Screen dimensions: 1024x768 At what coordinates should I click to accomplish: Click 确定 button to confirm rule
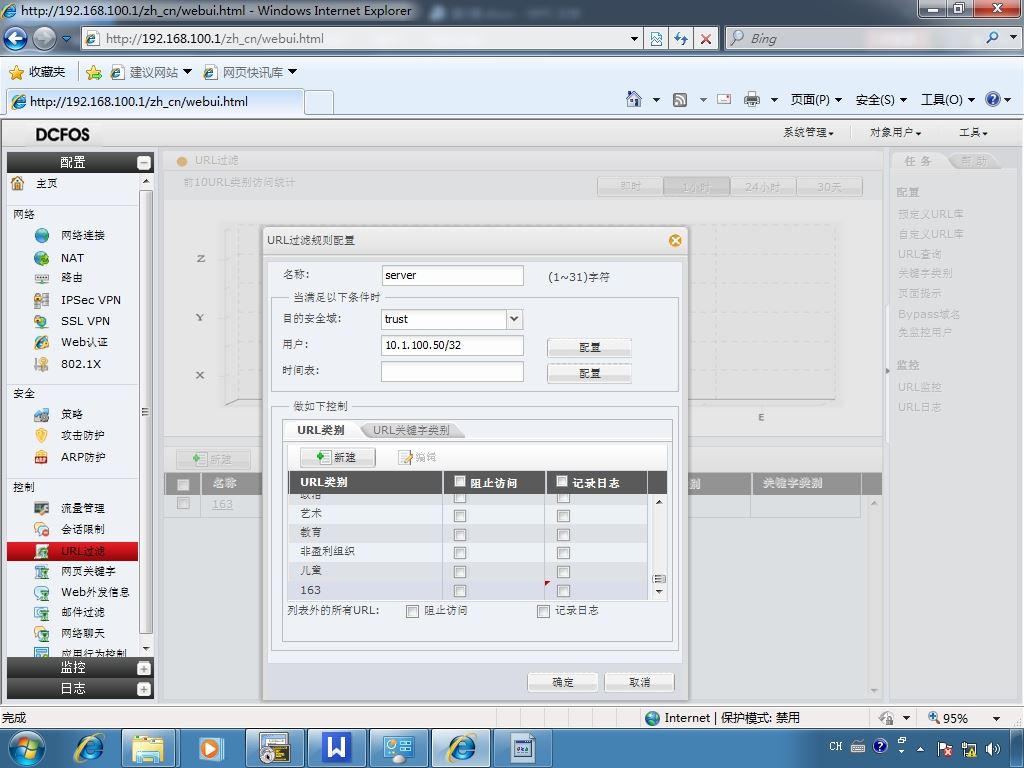point(562,682)
